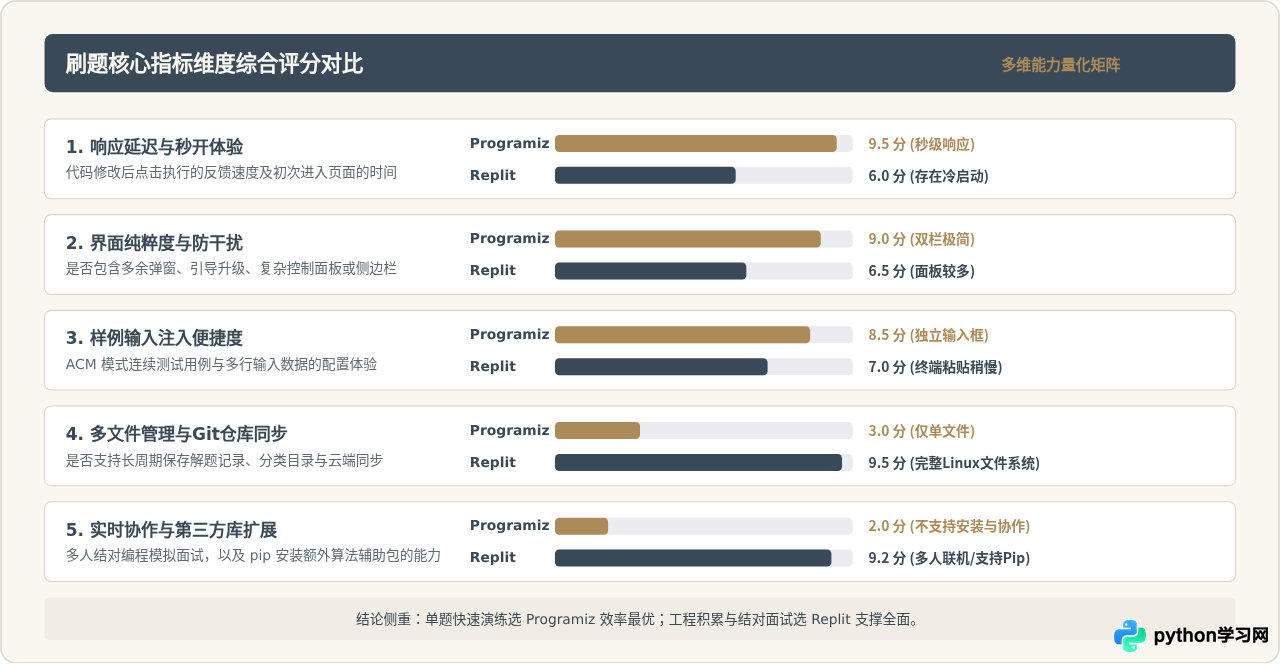Select heading 1. 响应延迟与秒开体验
Image resolution: width=1280 pixels, height=664 pixels.
point(154,147)
